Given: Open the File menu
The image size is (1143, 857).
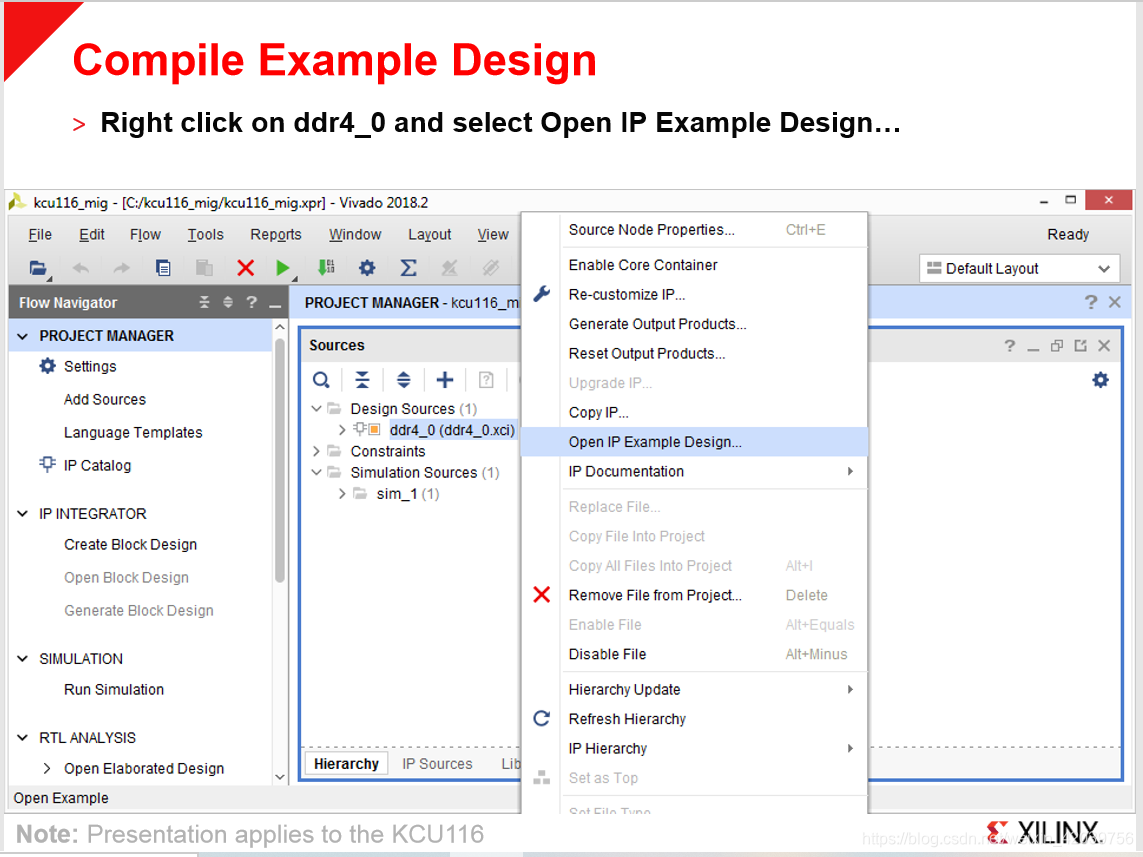Looking at the screenshot, I should (x=40, y=234).
